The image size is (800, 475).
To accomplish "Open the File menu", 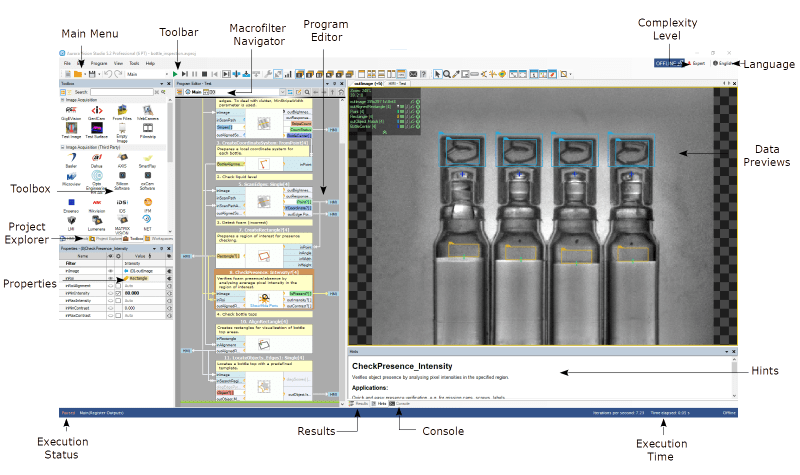I will click(67, 63).
